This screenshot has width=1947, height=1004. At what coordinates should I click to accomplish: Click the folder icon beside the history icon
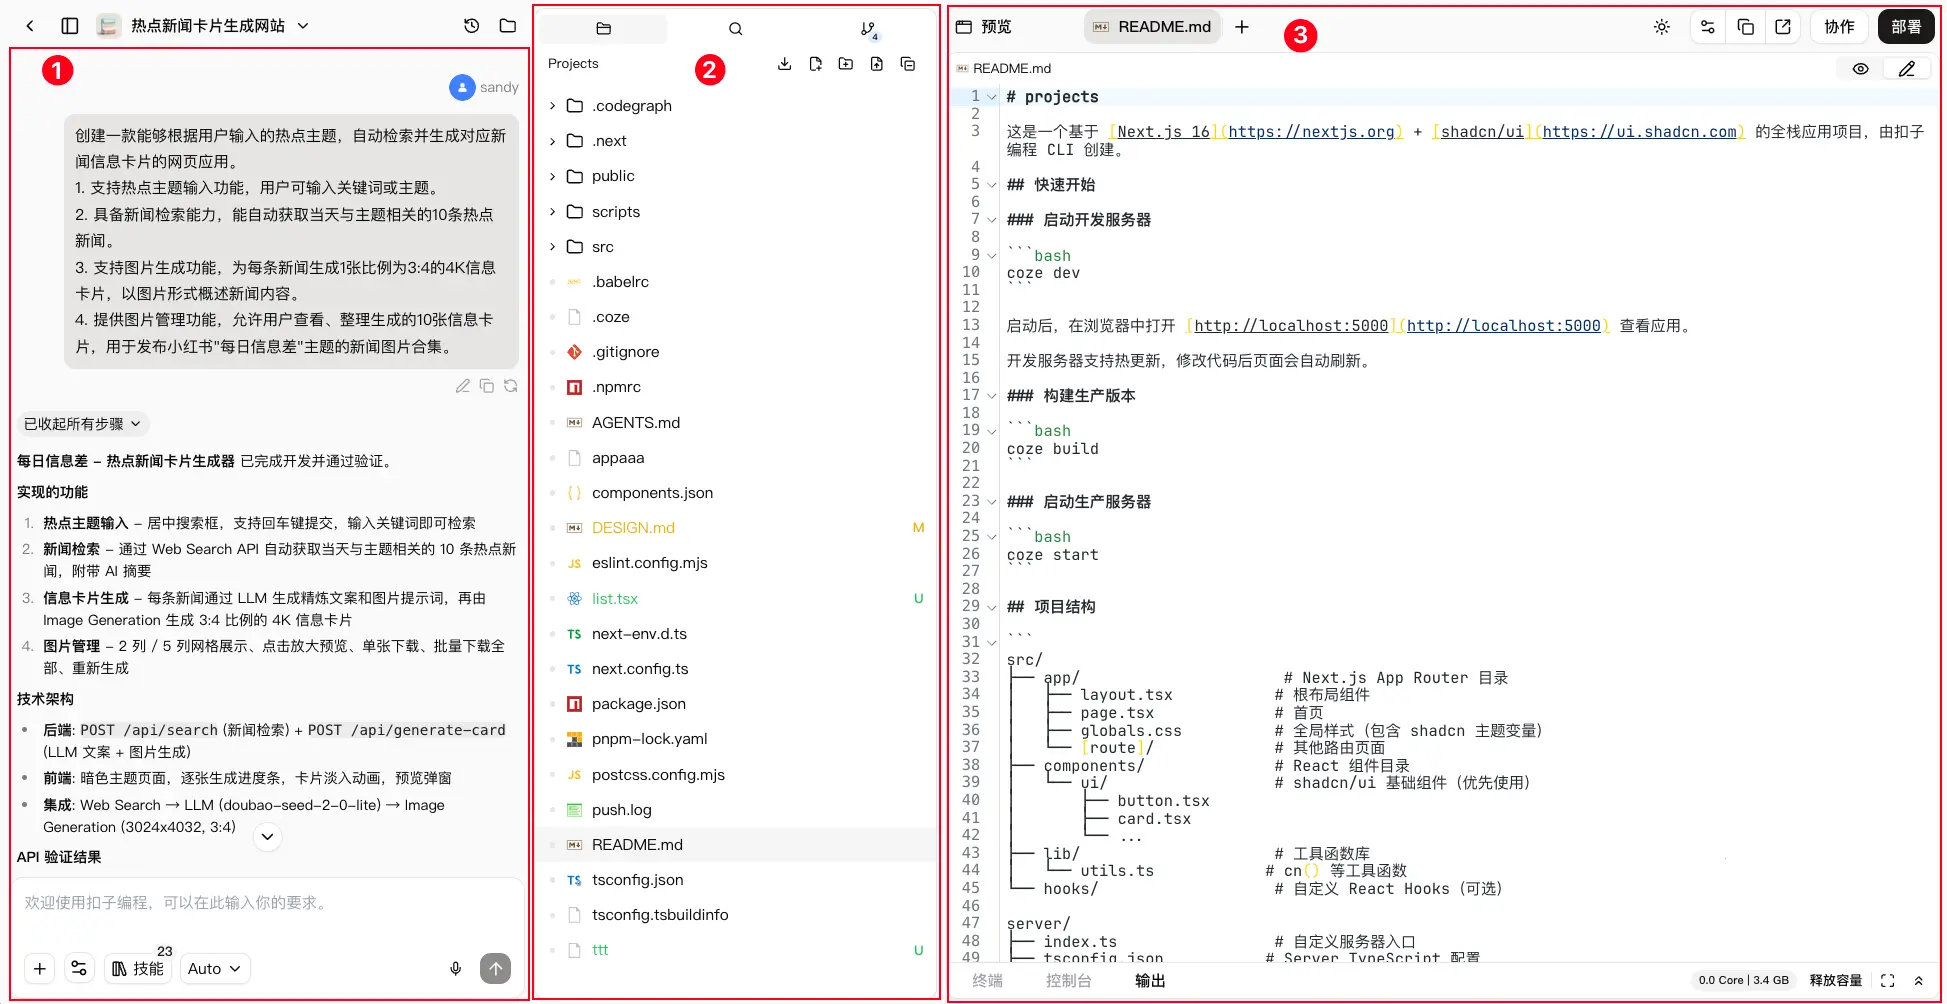coord(508,26)
